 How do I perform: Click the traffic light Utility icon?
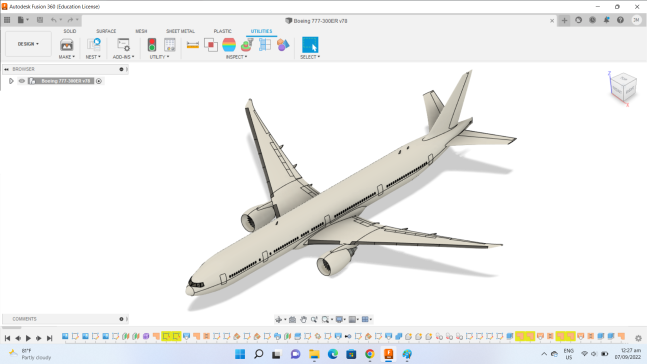152,45
